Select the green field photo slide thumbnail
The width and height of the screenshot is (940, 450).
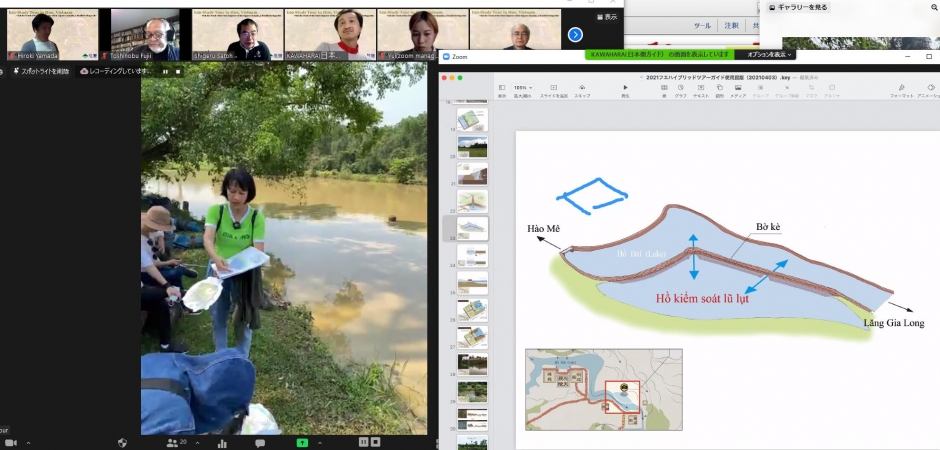(472, 147)
